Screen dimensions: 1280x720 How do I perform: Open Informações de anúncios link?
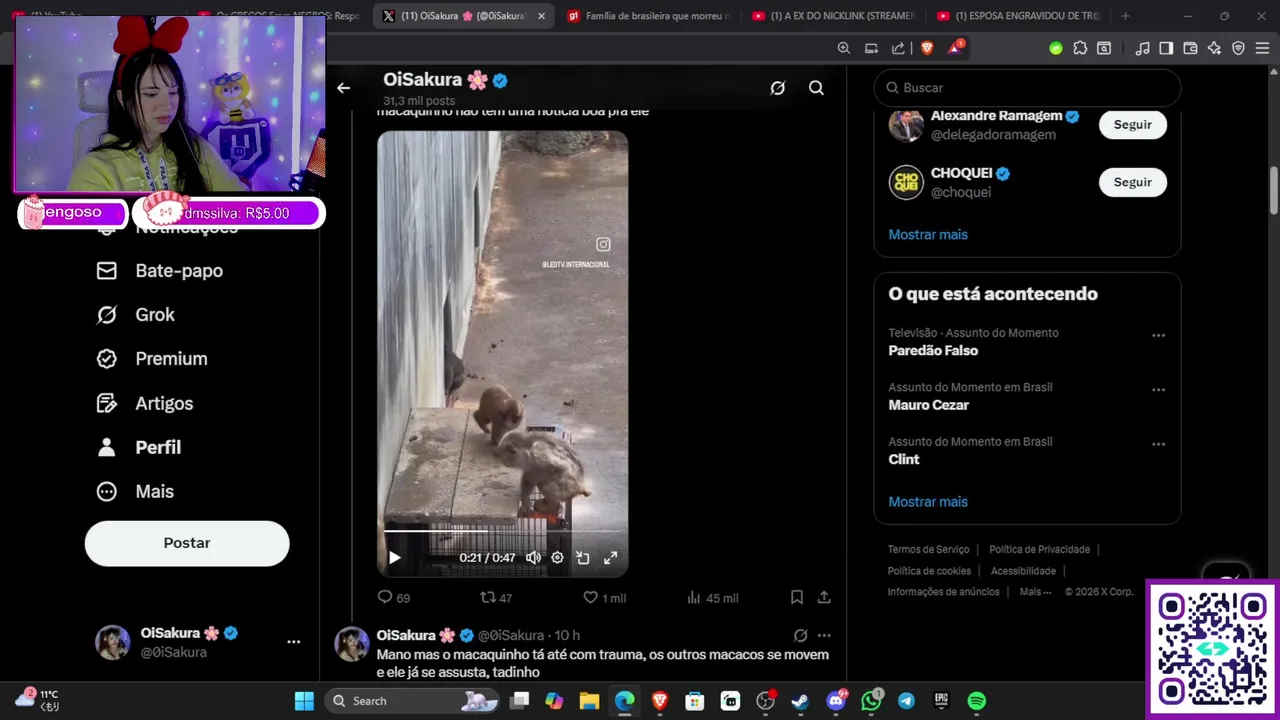(x=943, y=592)
